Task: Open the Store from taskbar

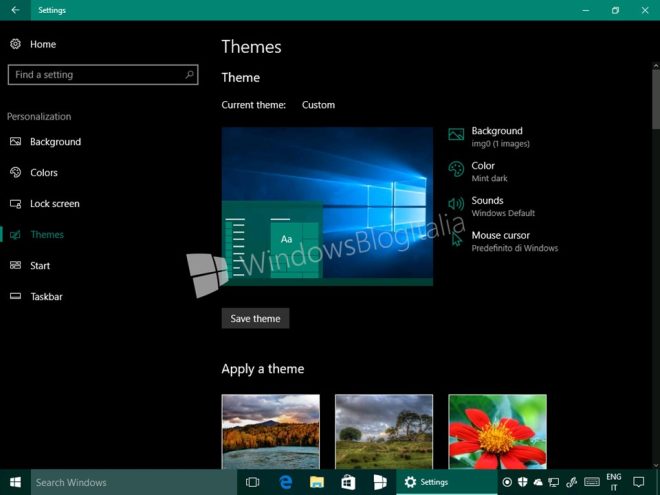Action: click(x=348, y=482)
